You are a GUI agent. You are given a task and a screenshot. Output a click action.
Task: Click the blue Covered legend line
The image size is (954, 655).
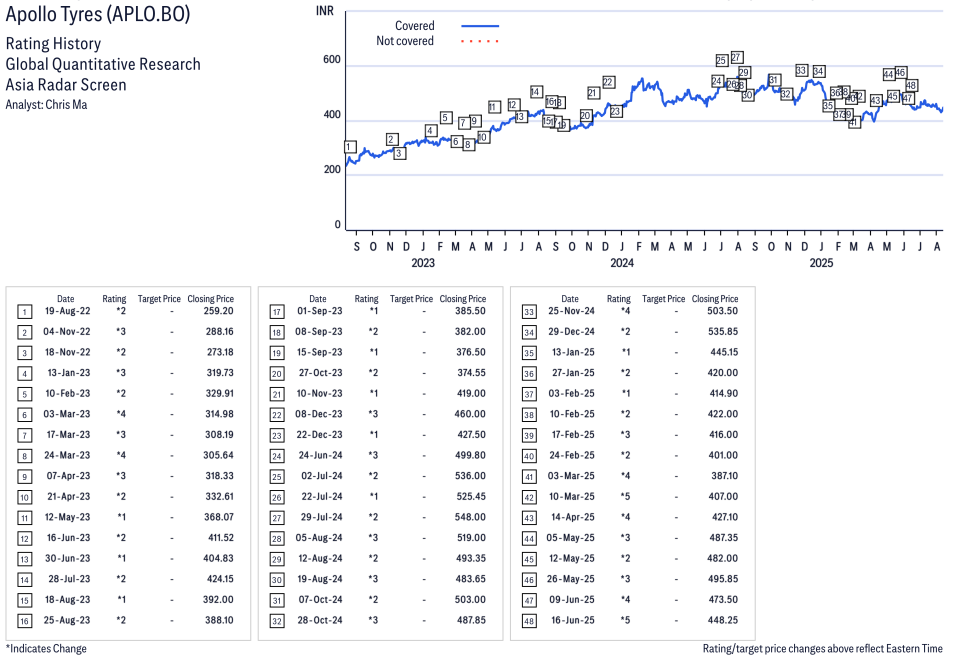480,26
